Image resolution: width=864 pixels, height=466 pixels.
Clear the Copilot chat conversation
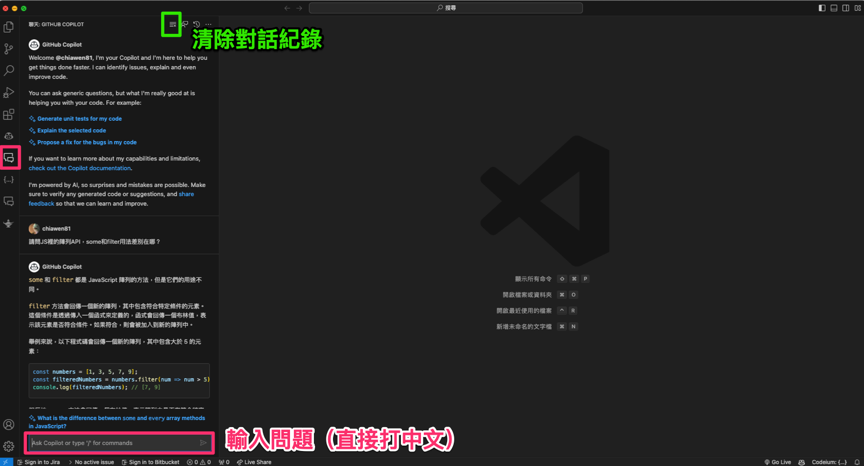(x=172, y=24)
